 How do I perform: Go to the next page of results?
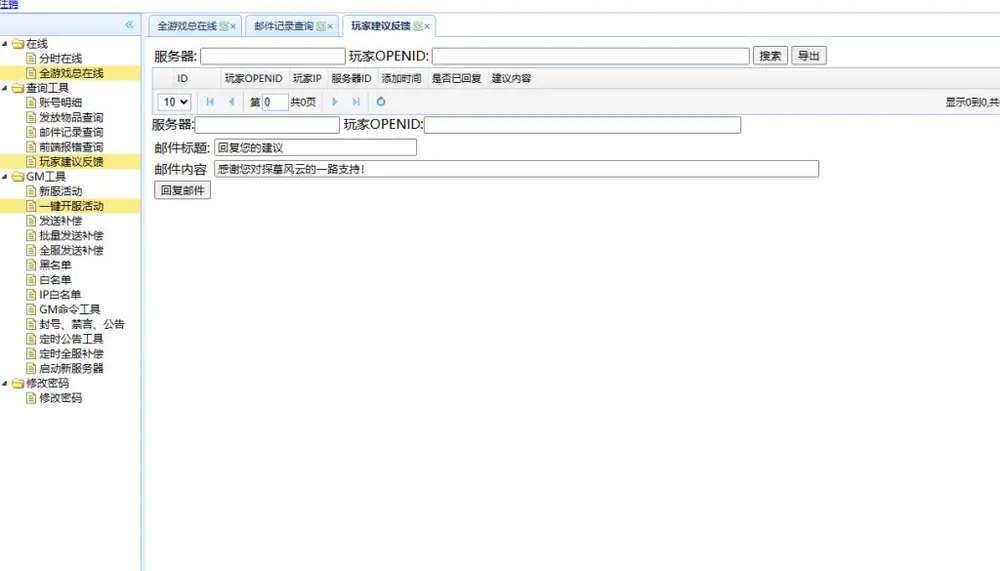[x=335, y=101]
